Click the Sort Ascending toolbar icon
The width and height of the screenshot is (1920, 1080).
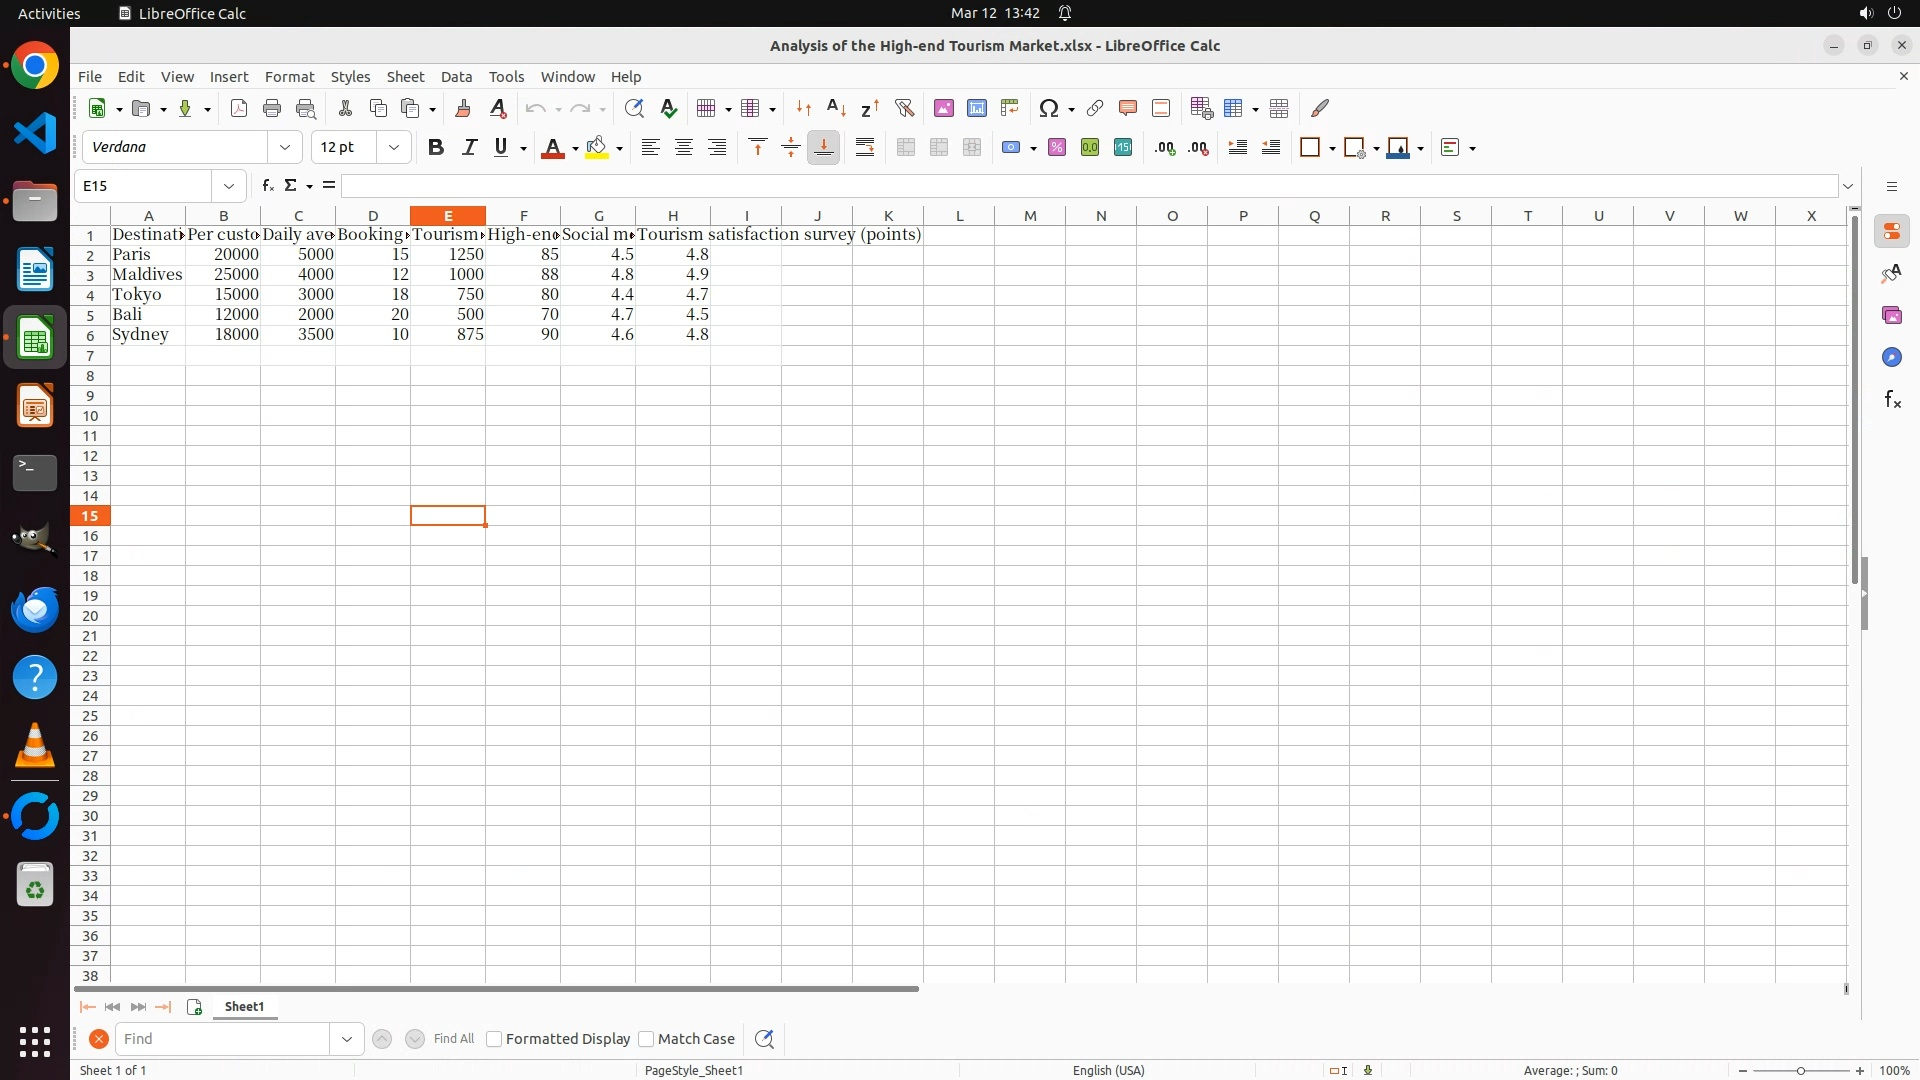tap(837, 108)
